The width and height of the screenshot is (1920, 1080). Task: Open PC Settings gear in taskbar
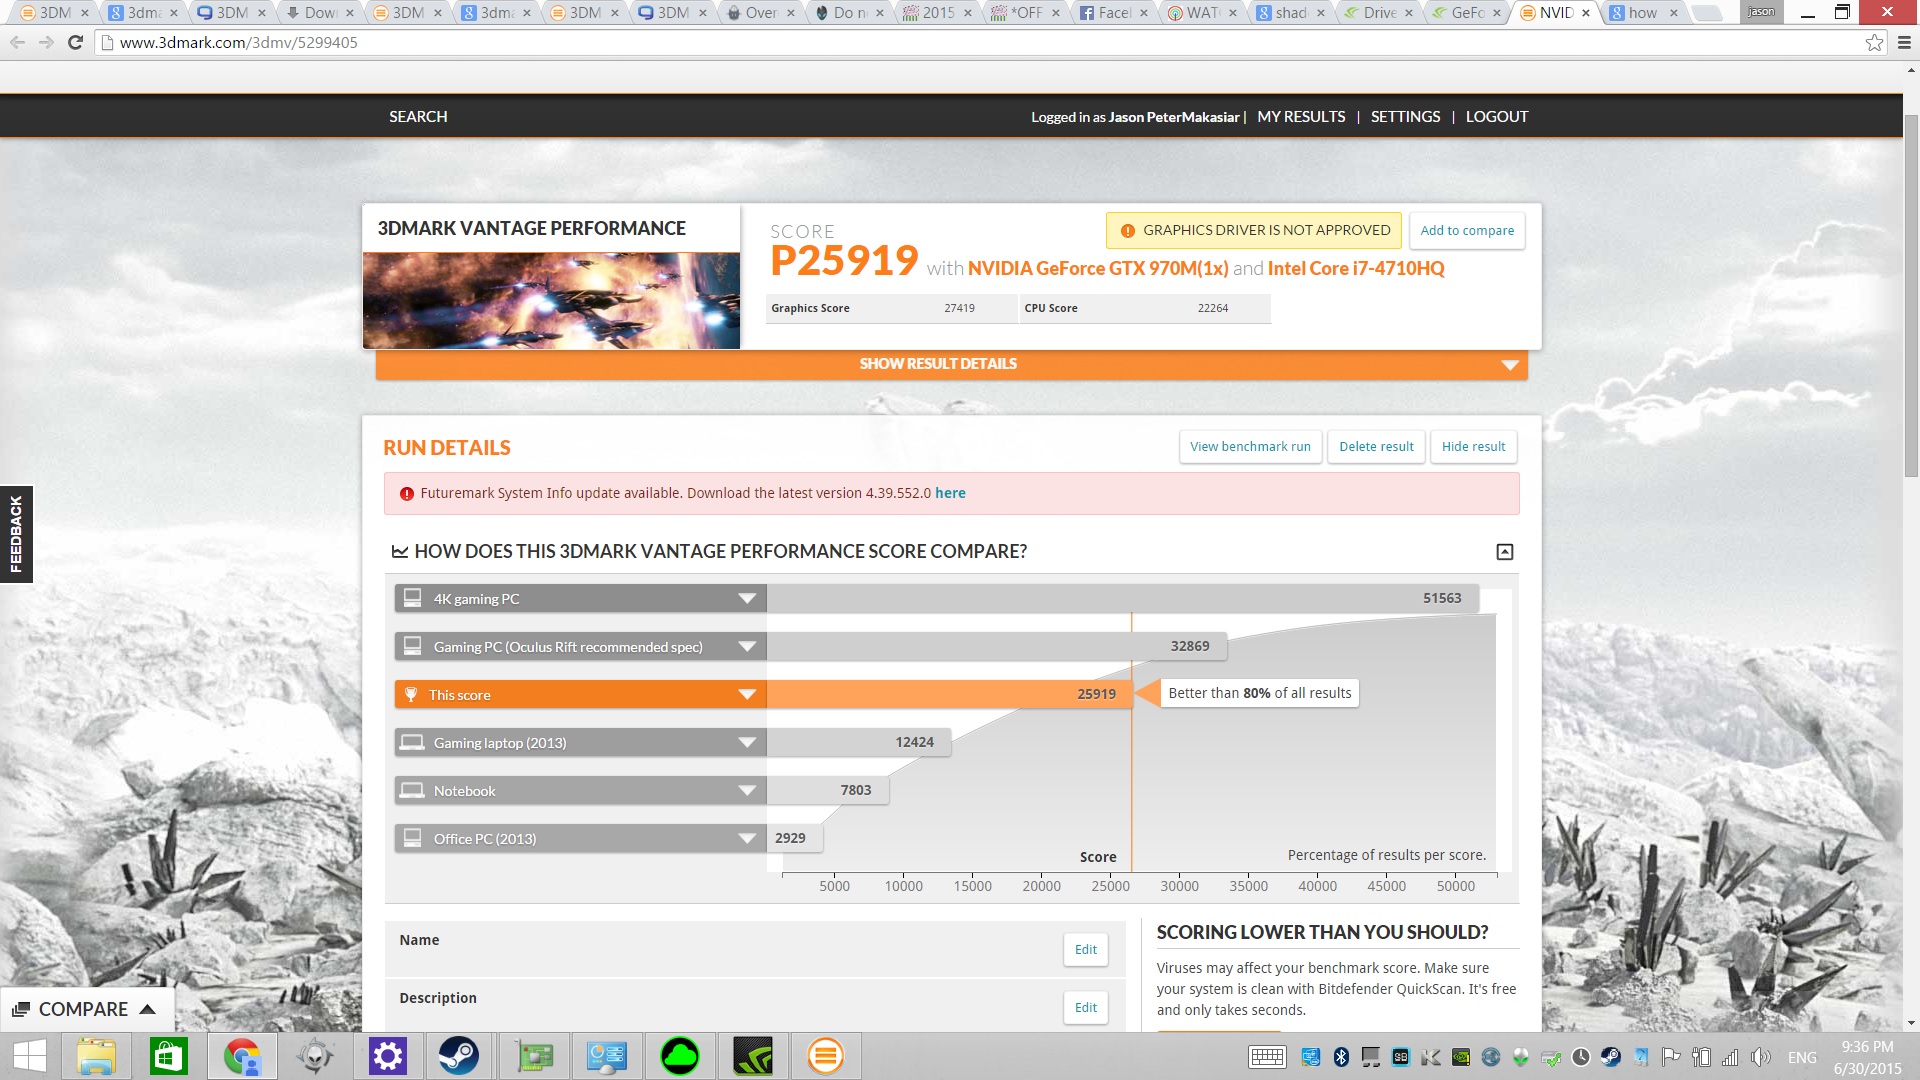click(x=388, y=1056)
